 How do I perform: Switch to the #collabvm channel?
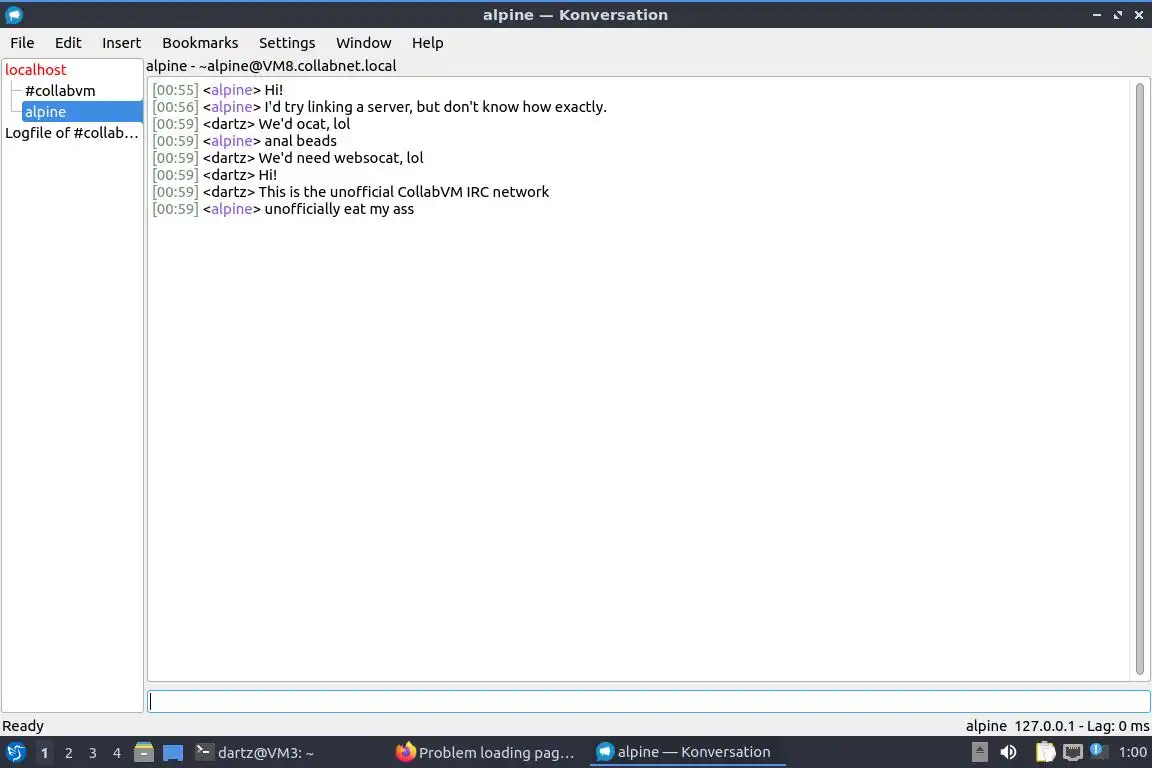(60, 91)
